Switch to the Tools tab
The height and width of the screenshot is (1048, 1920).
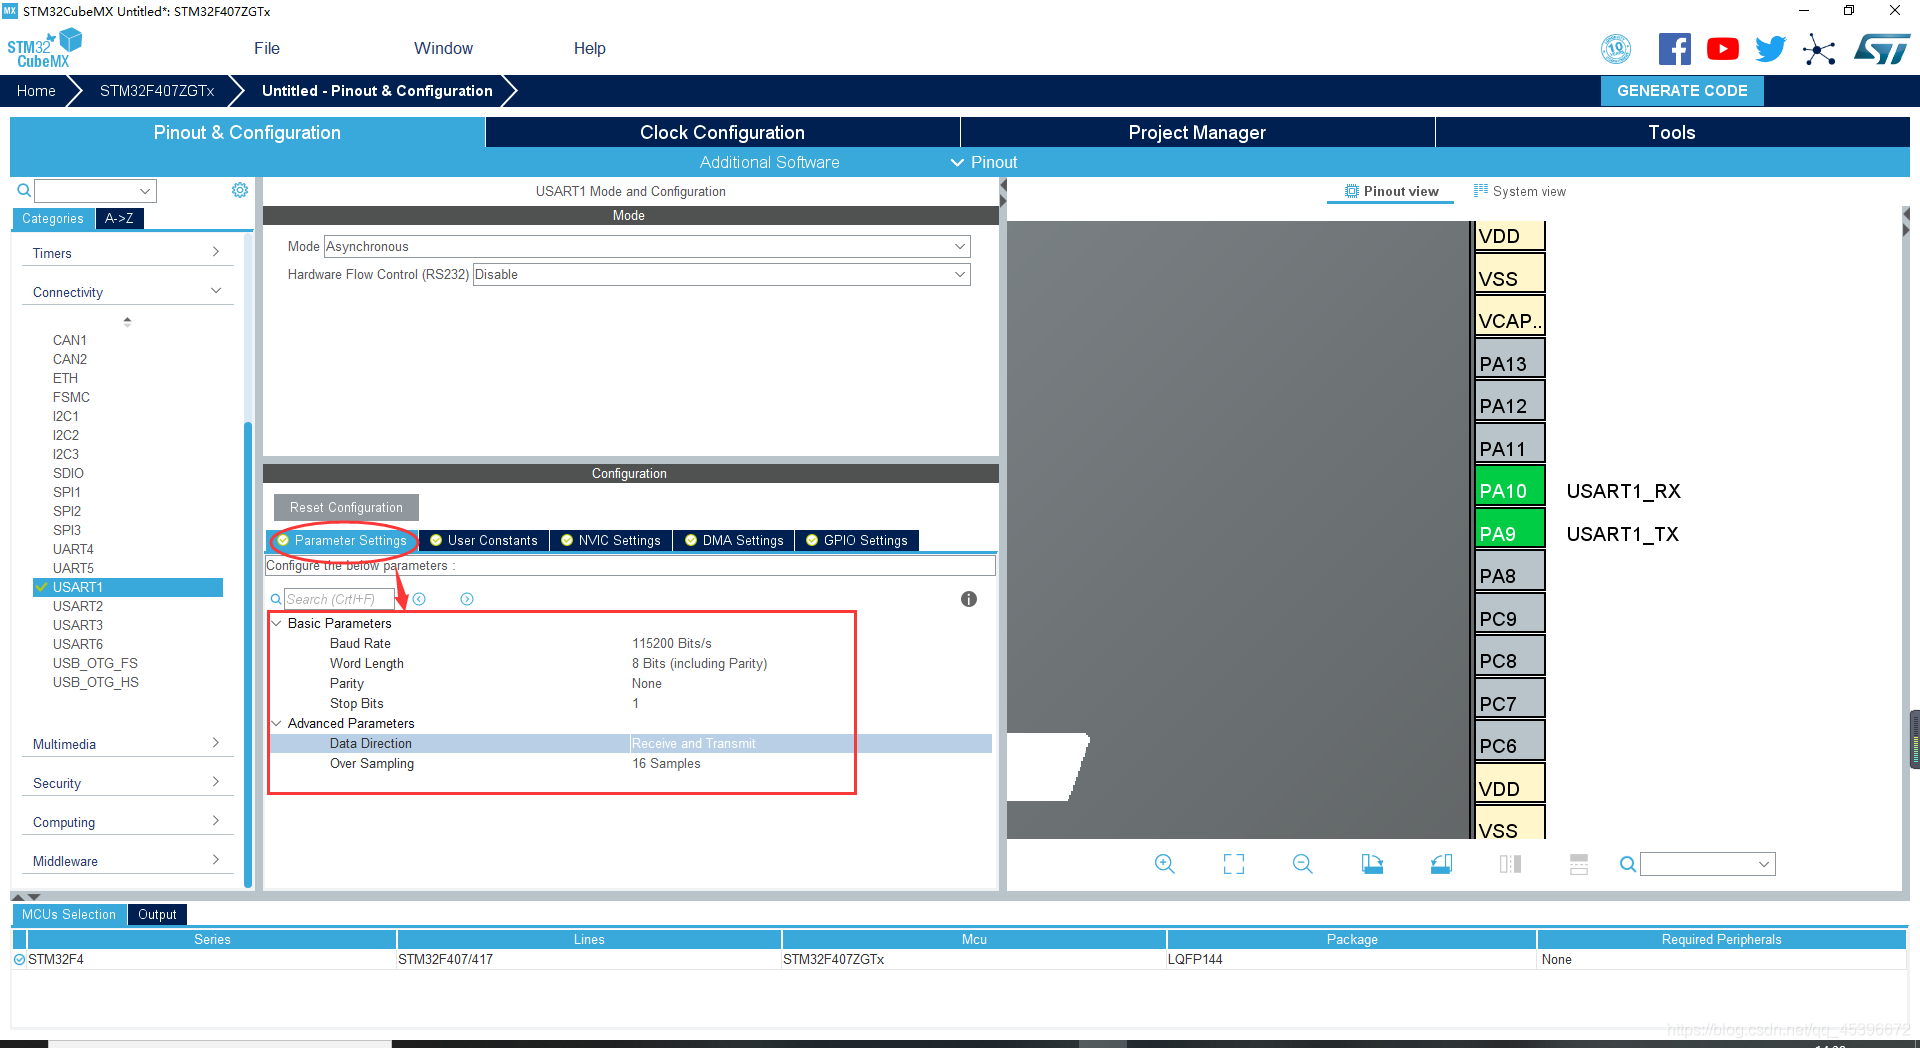pyautogui.click(x=1672, y=132)
